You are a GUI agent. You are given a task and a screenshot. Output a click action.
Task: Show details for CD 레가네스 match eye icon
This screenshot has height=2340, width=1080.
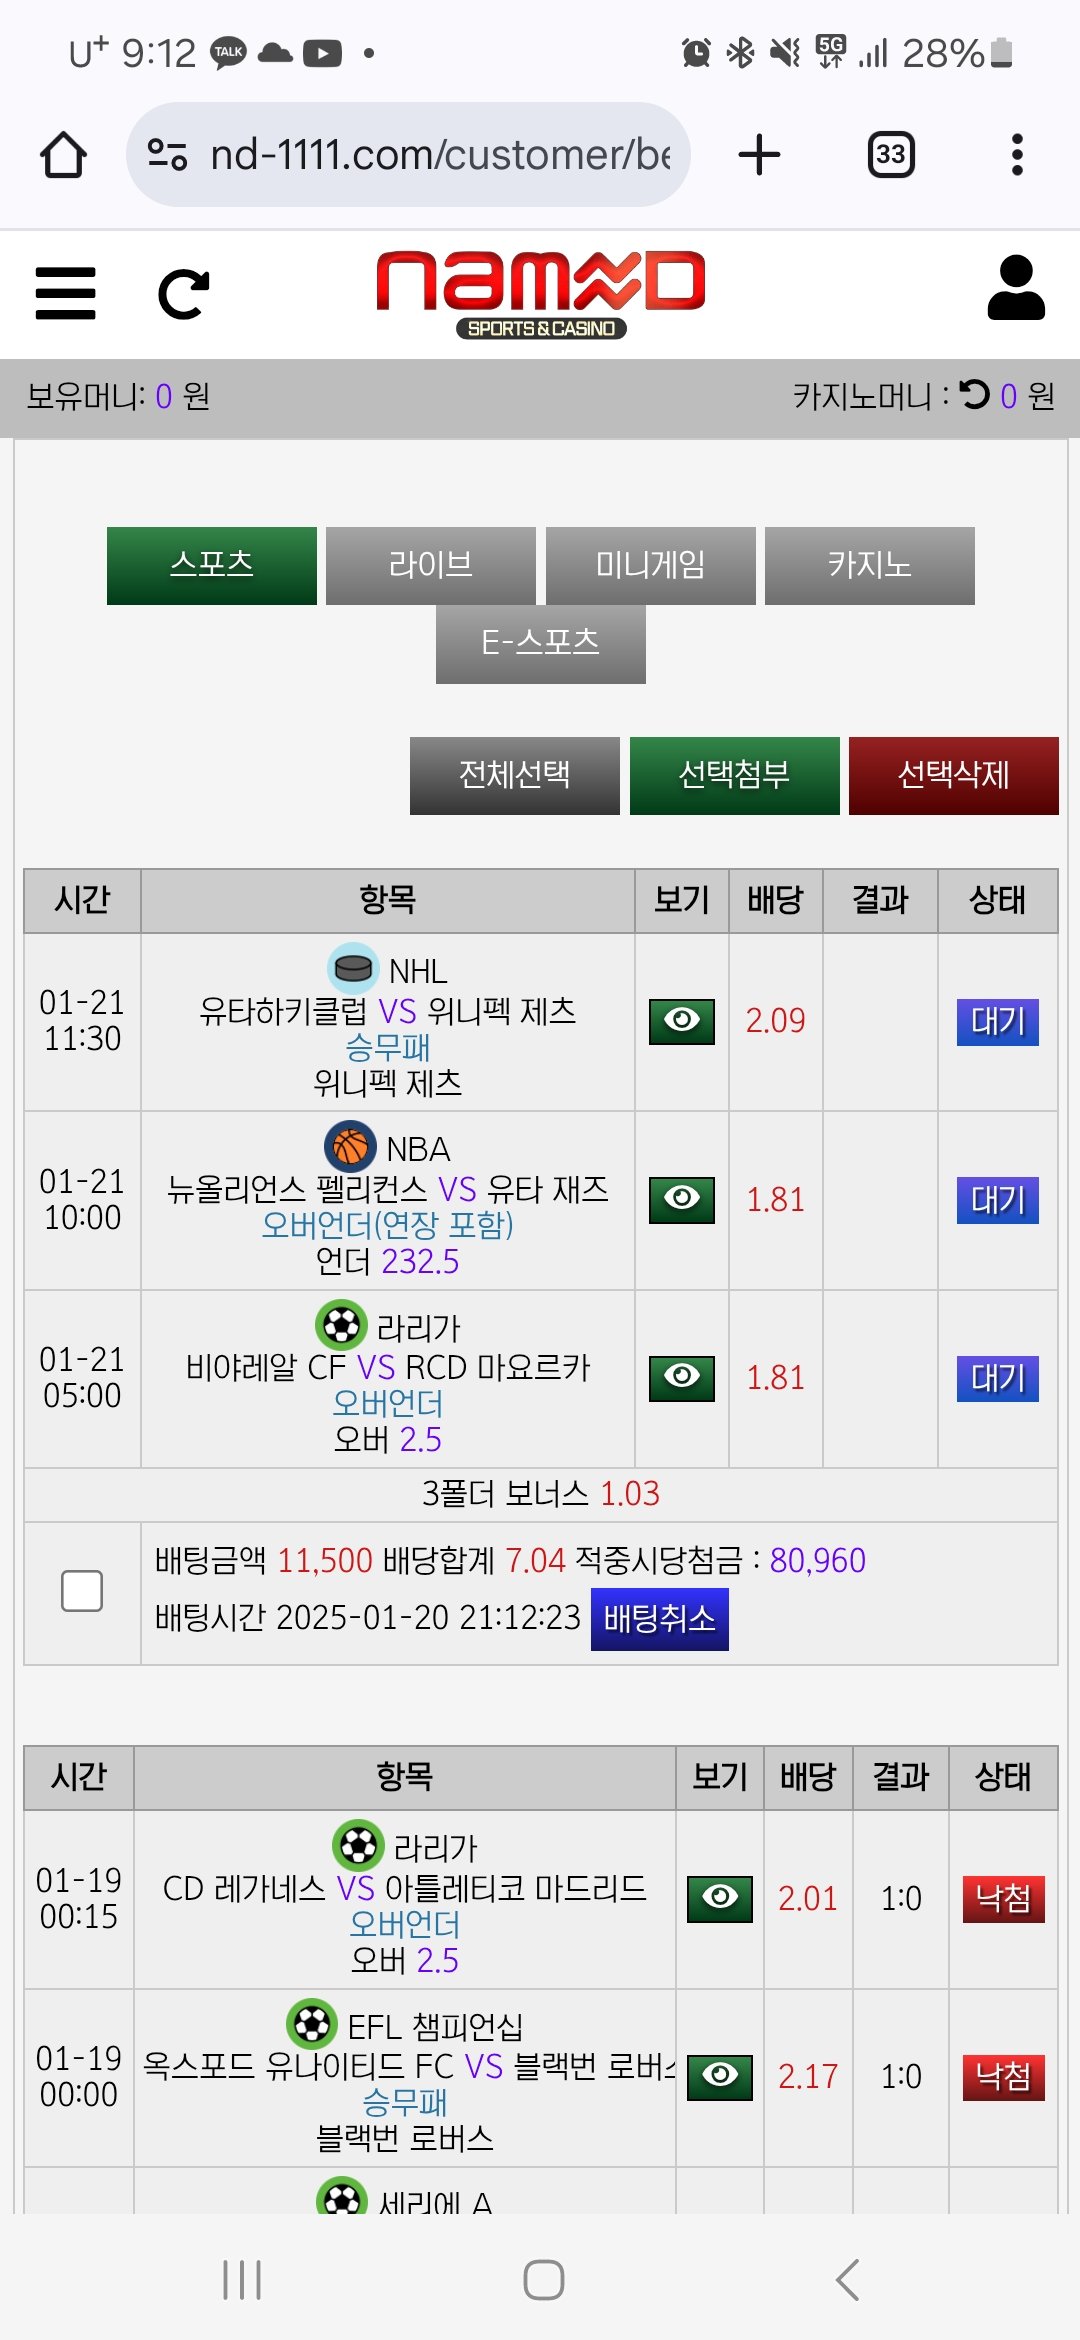[x=720, y=1898]
